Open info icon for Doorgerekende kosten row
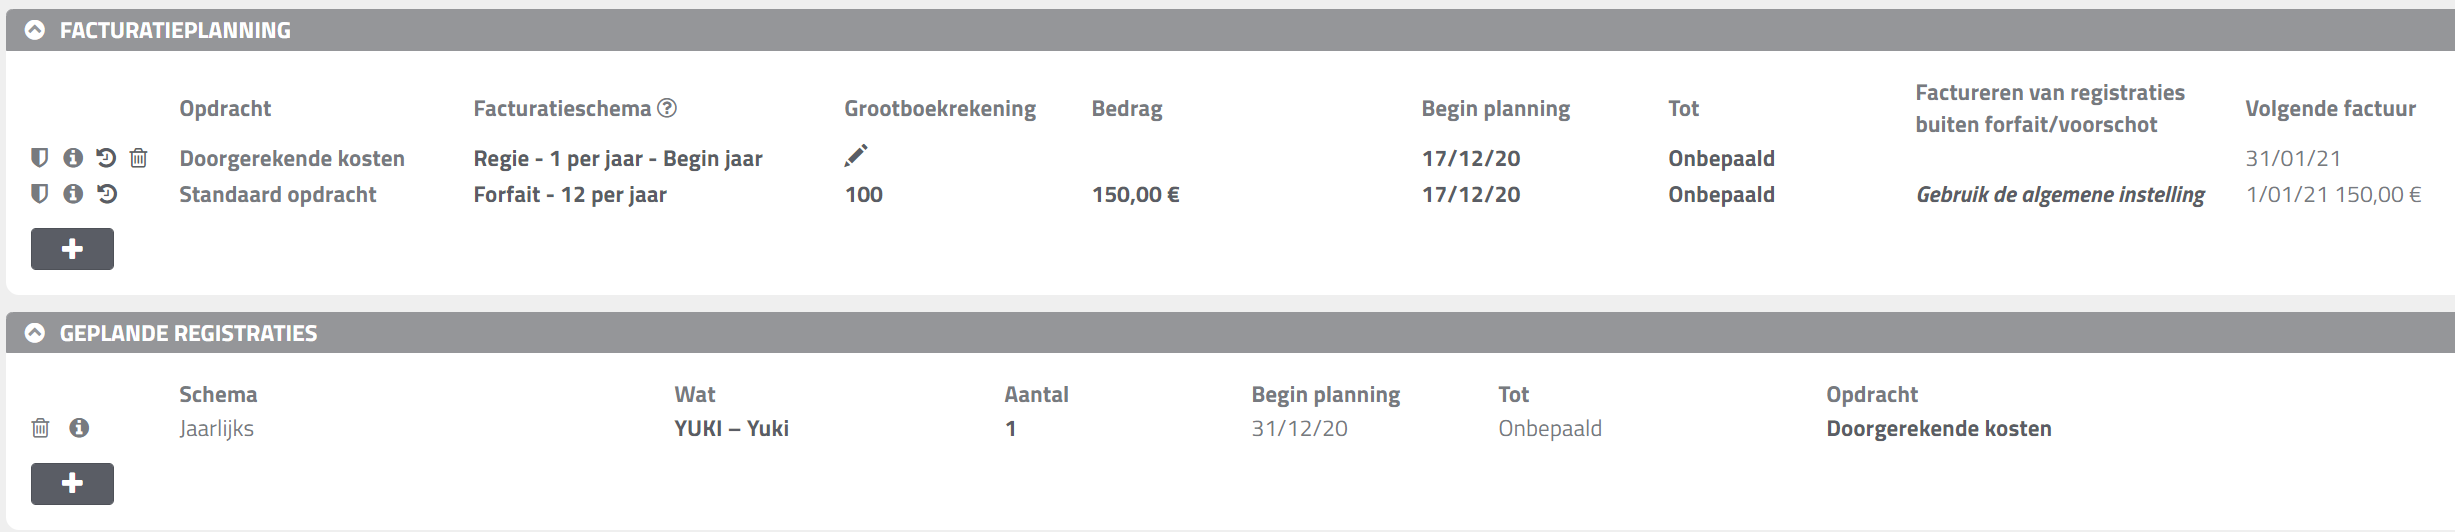Screen dimensions: 2455x532 pyautogui.click(x=73, y=158)
